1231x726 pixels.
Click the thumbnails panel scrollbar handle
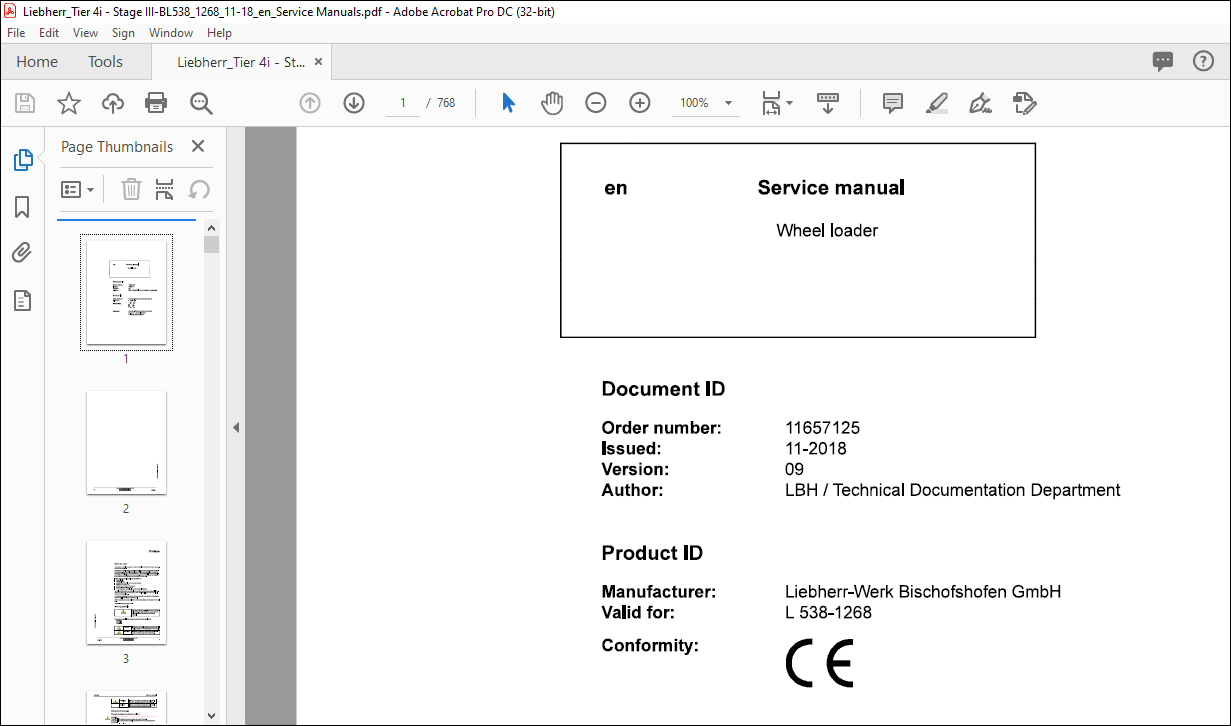pyautogui.click(x=211, y=244)
